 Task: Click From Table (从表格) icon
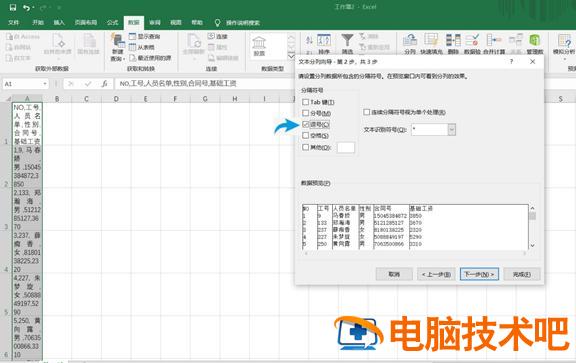point(133,47)
